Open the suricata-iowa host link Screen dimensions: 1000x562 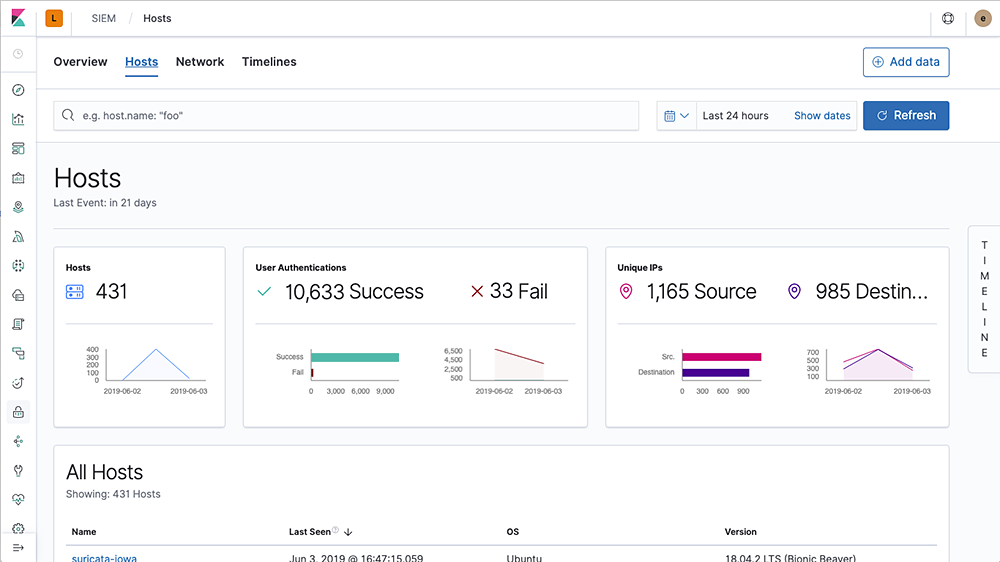(x=104, y=558)
